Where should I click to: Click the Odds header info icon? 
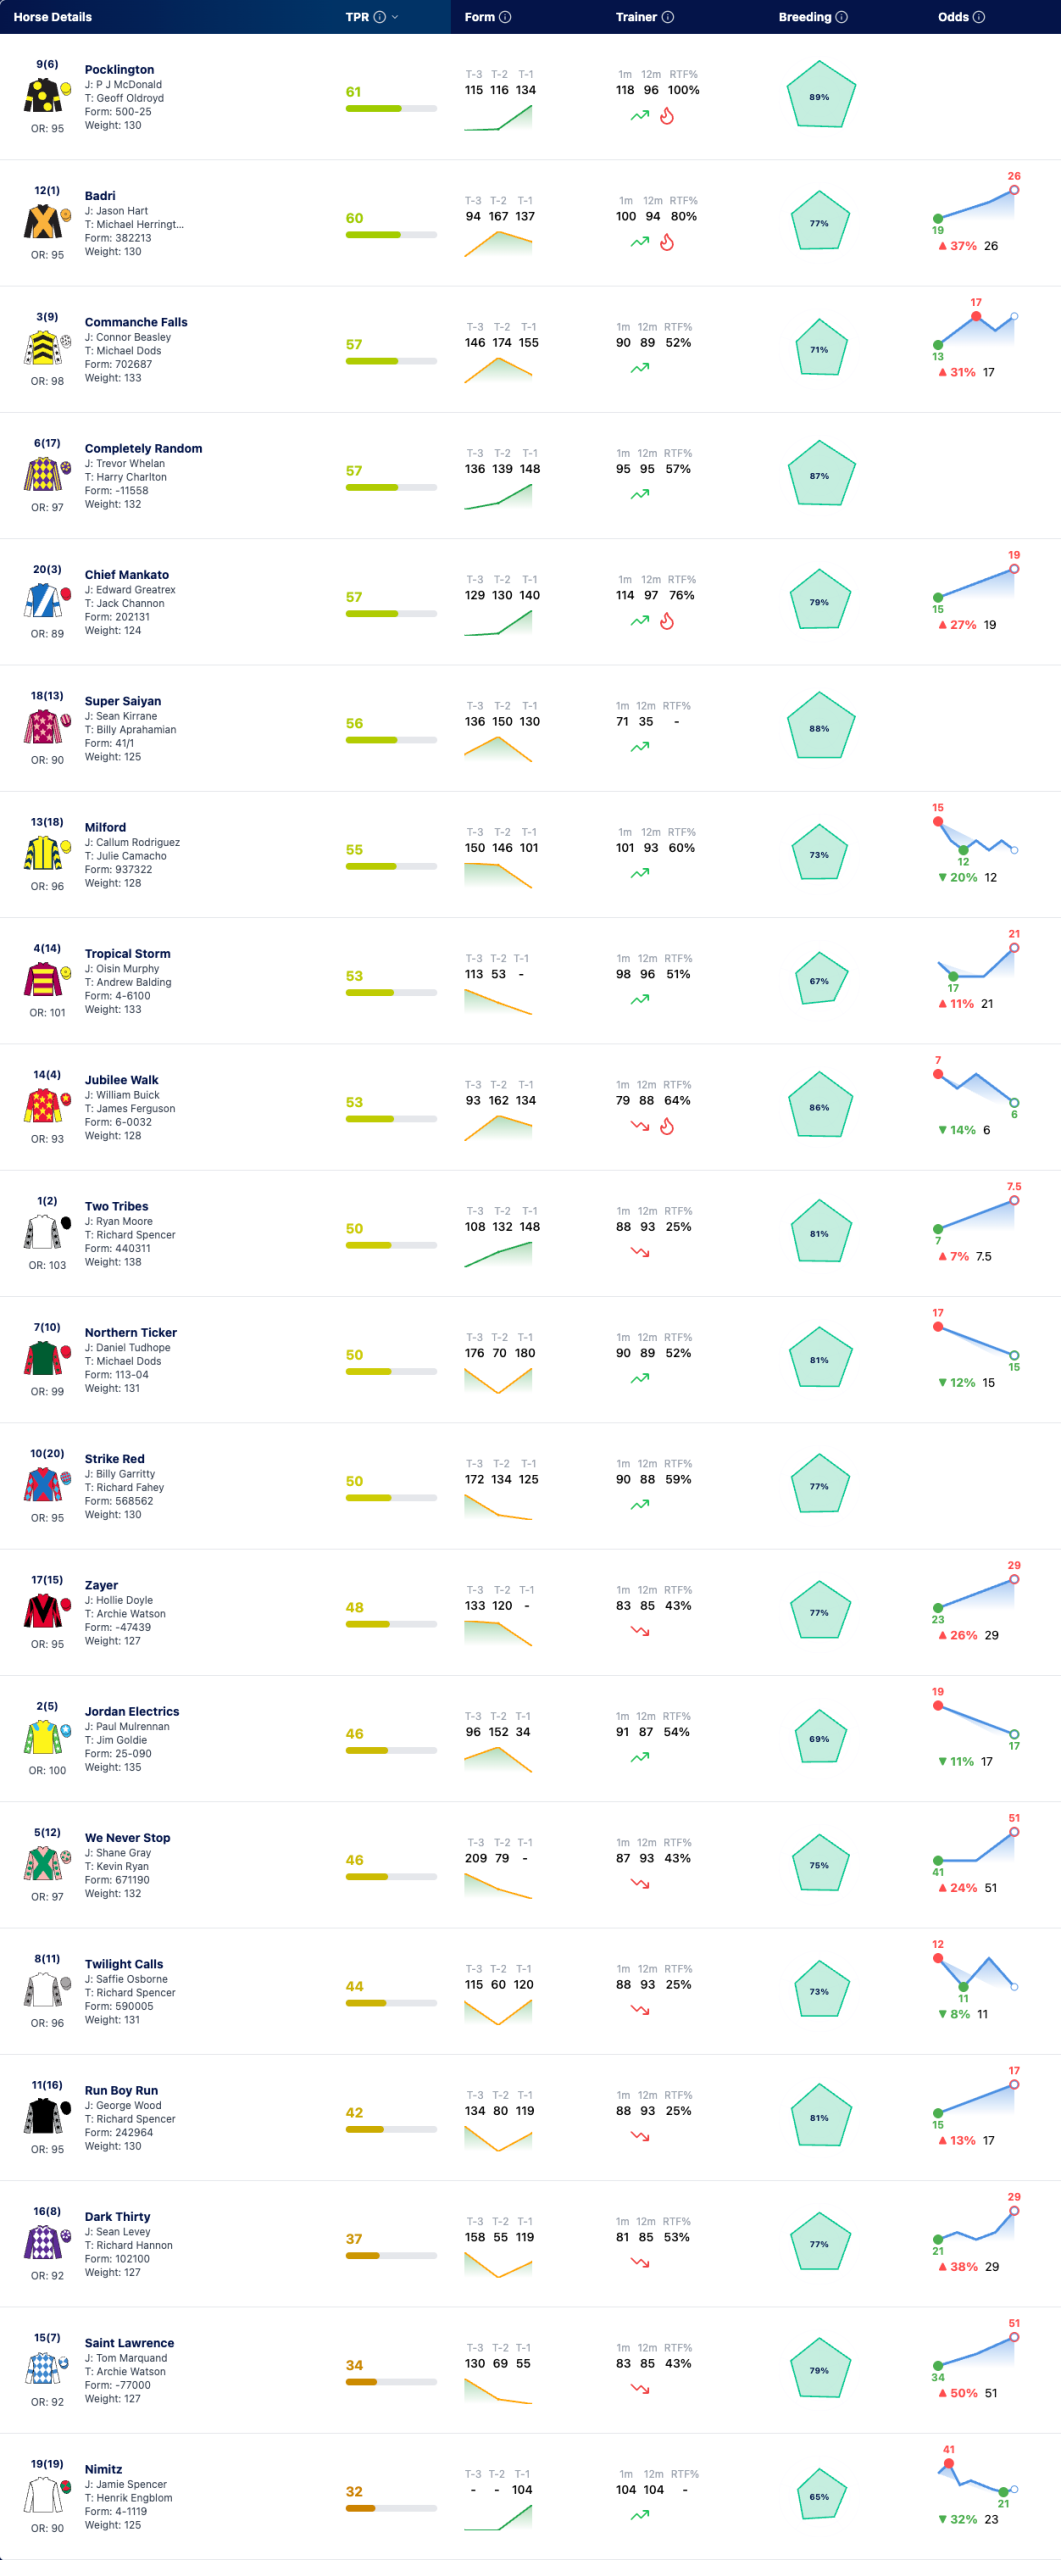979,17
